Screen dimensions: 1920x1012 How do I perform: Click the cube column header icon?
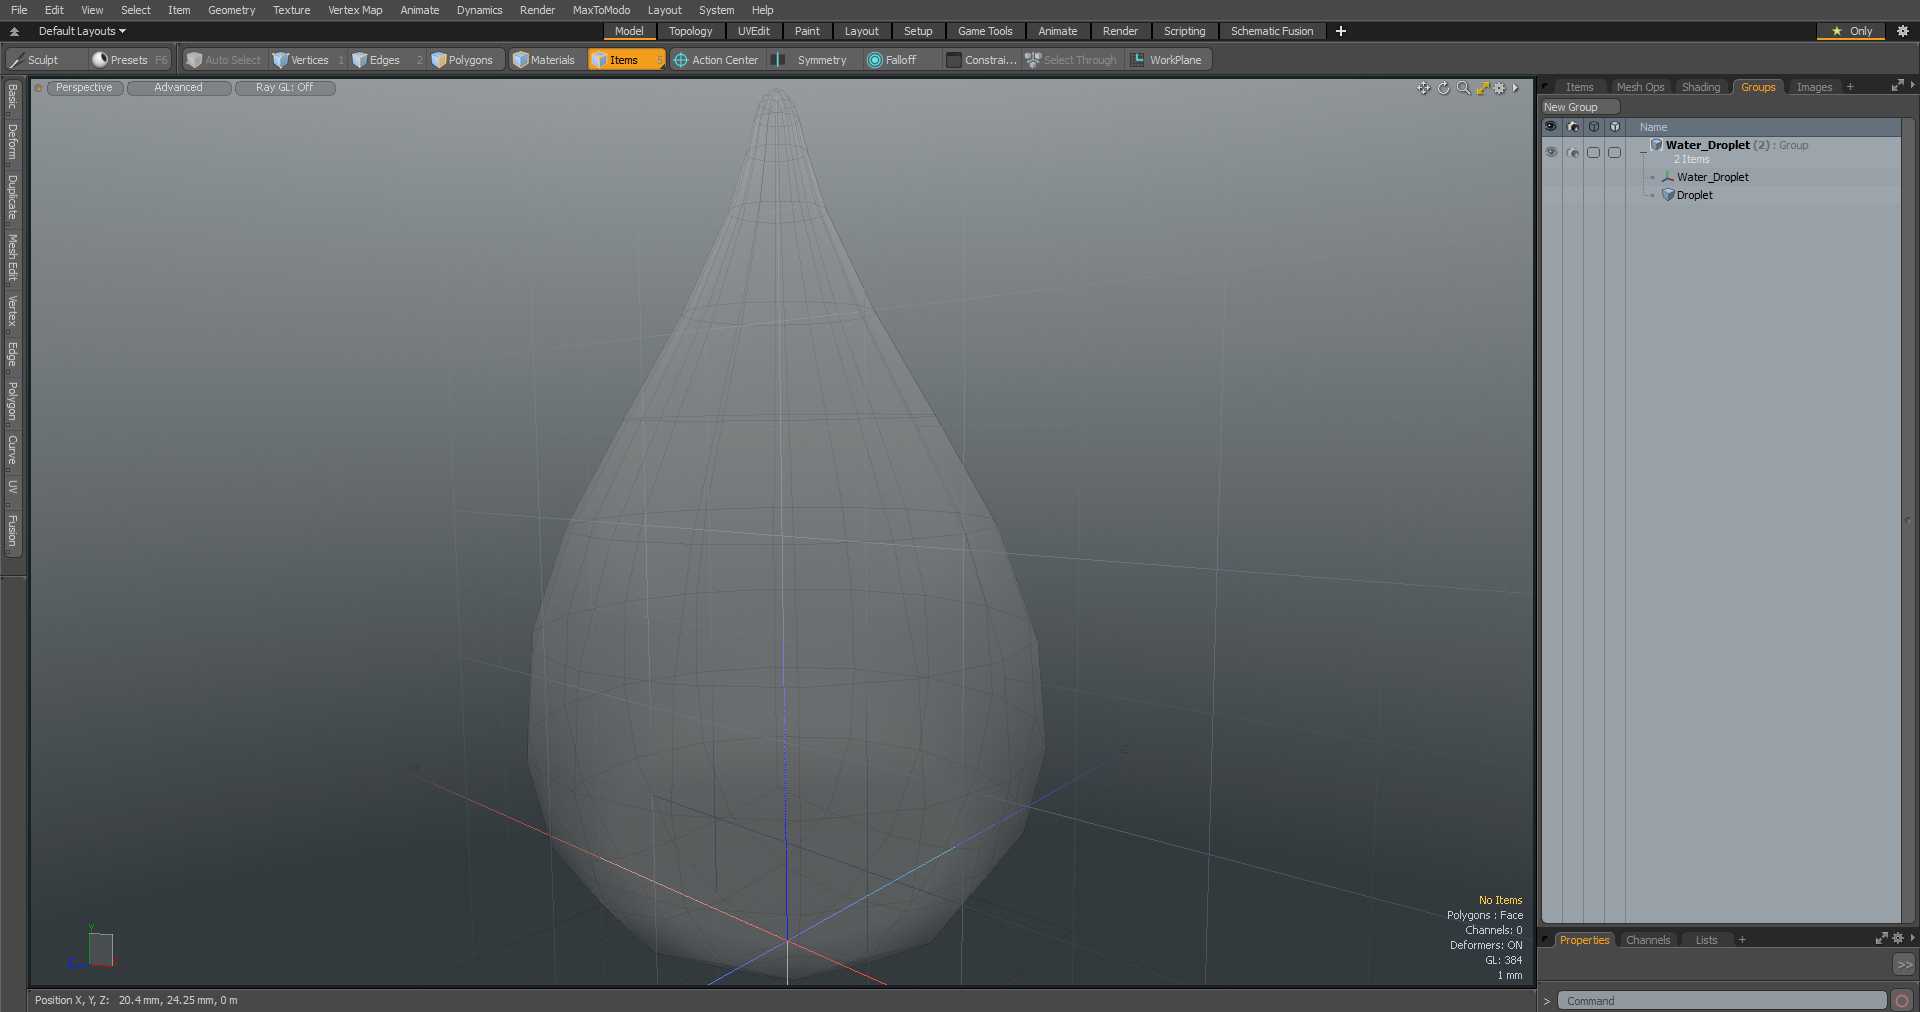(1615, 127)
